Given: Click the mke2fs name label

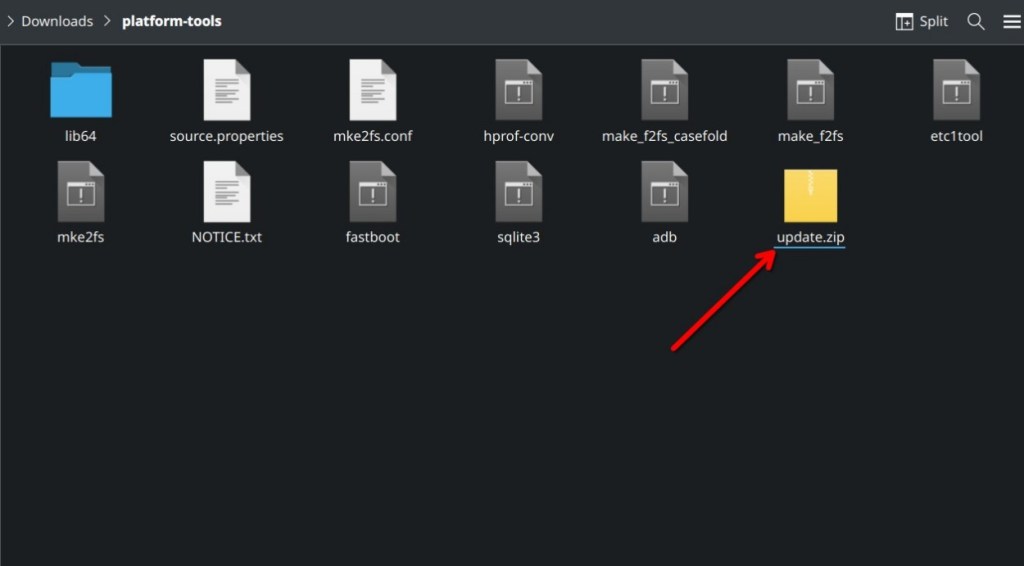Looking at the screenshot, I should [x=81, y=237].
